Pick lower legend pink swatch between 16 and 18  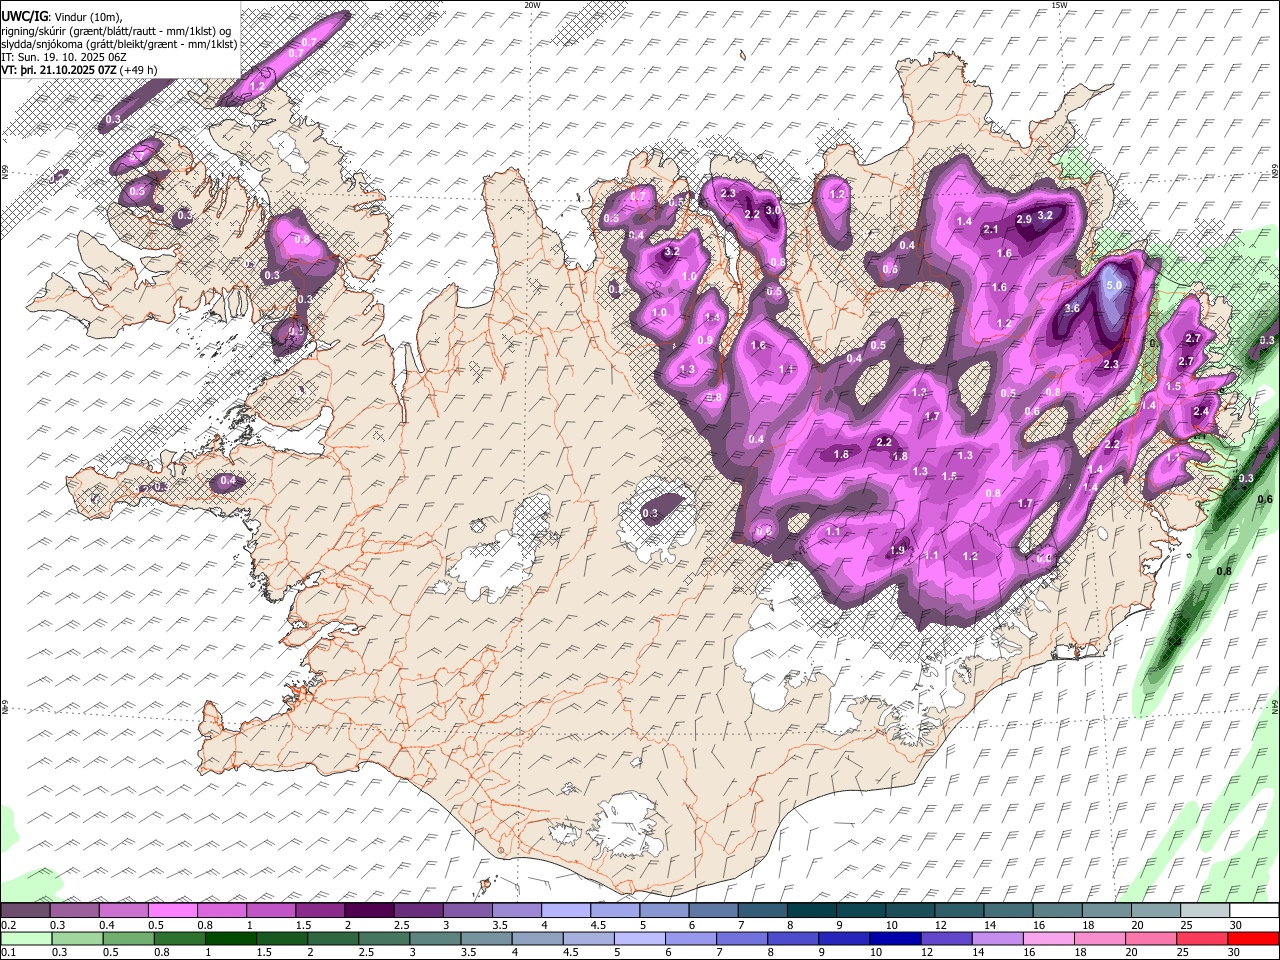[x=1049, y=939]
